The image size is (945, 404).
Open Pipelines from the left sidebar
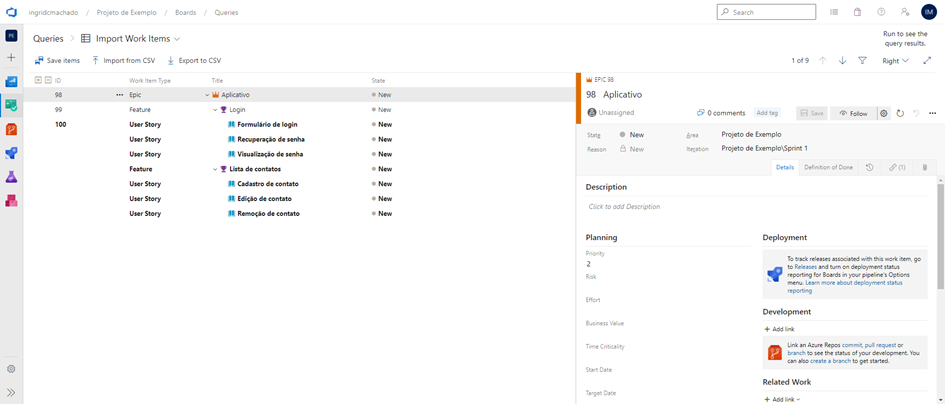point(11,153)
